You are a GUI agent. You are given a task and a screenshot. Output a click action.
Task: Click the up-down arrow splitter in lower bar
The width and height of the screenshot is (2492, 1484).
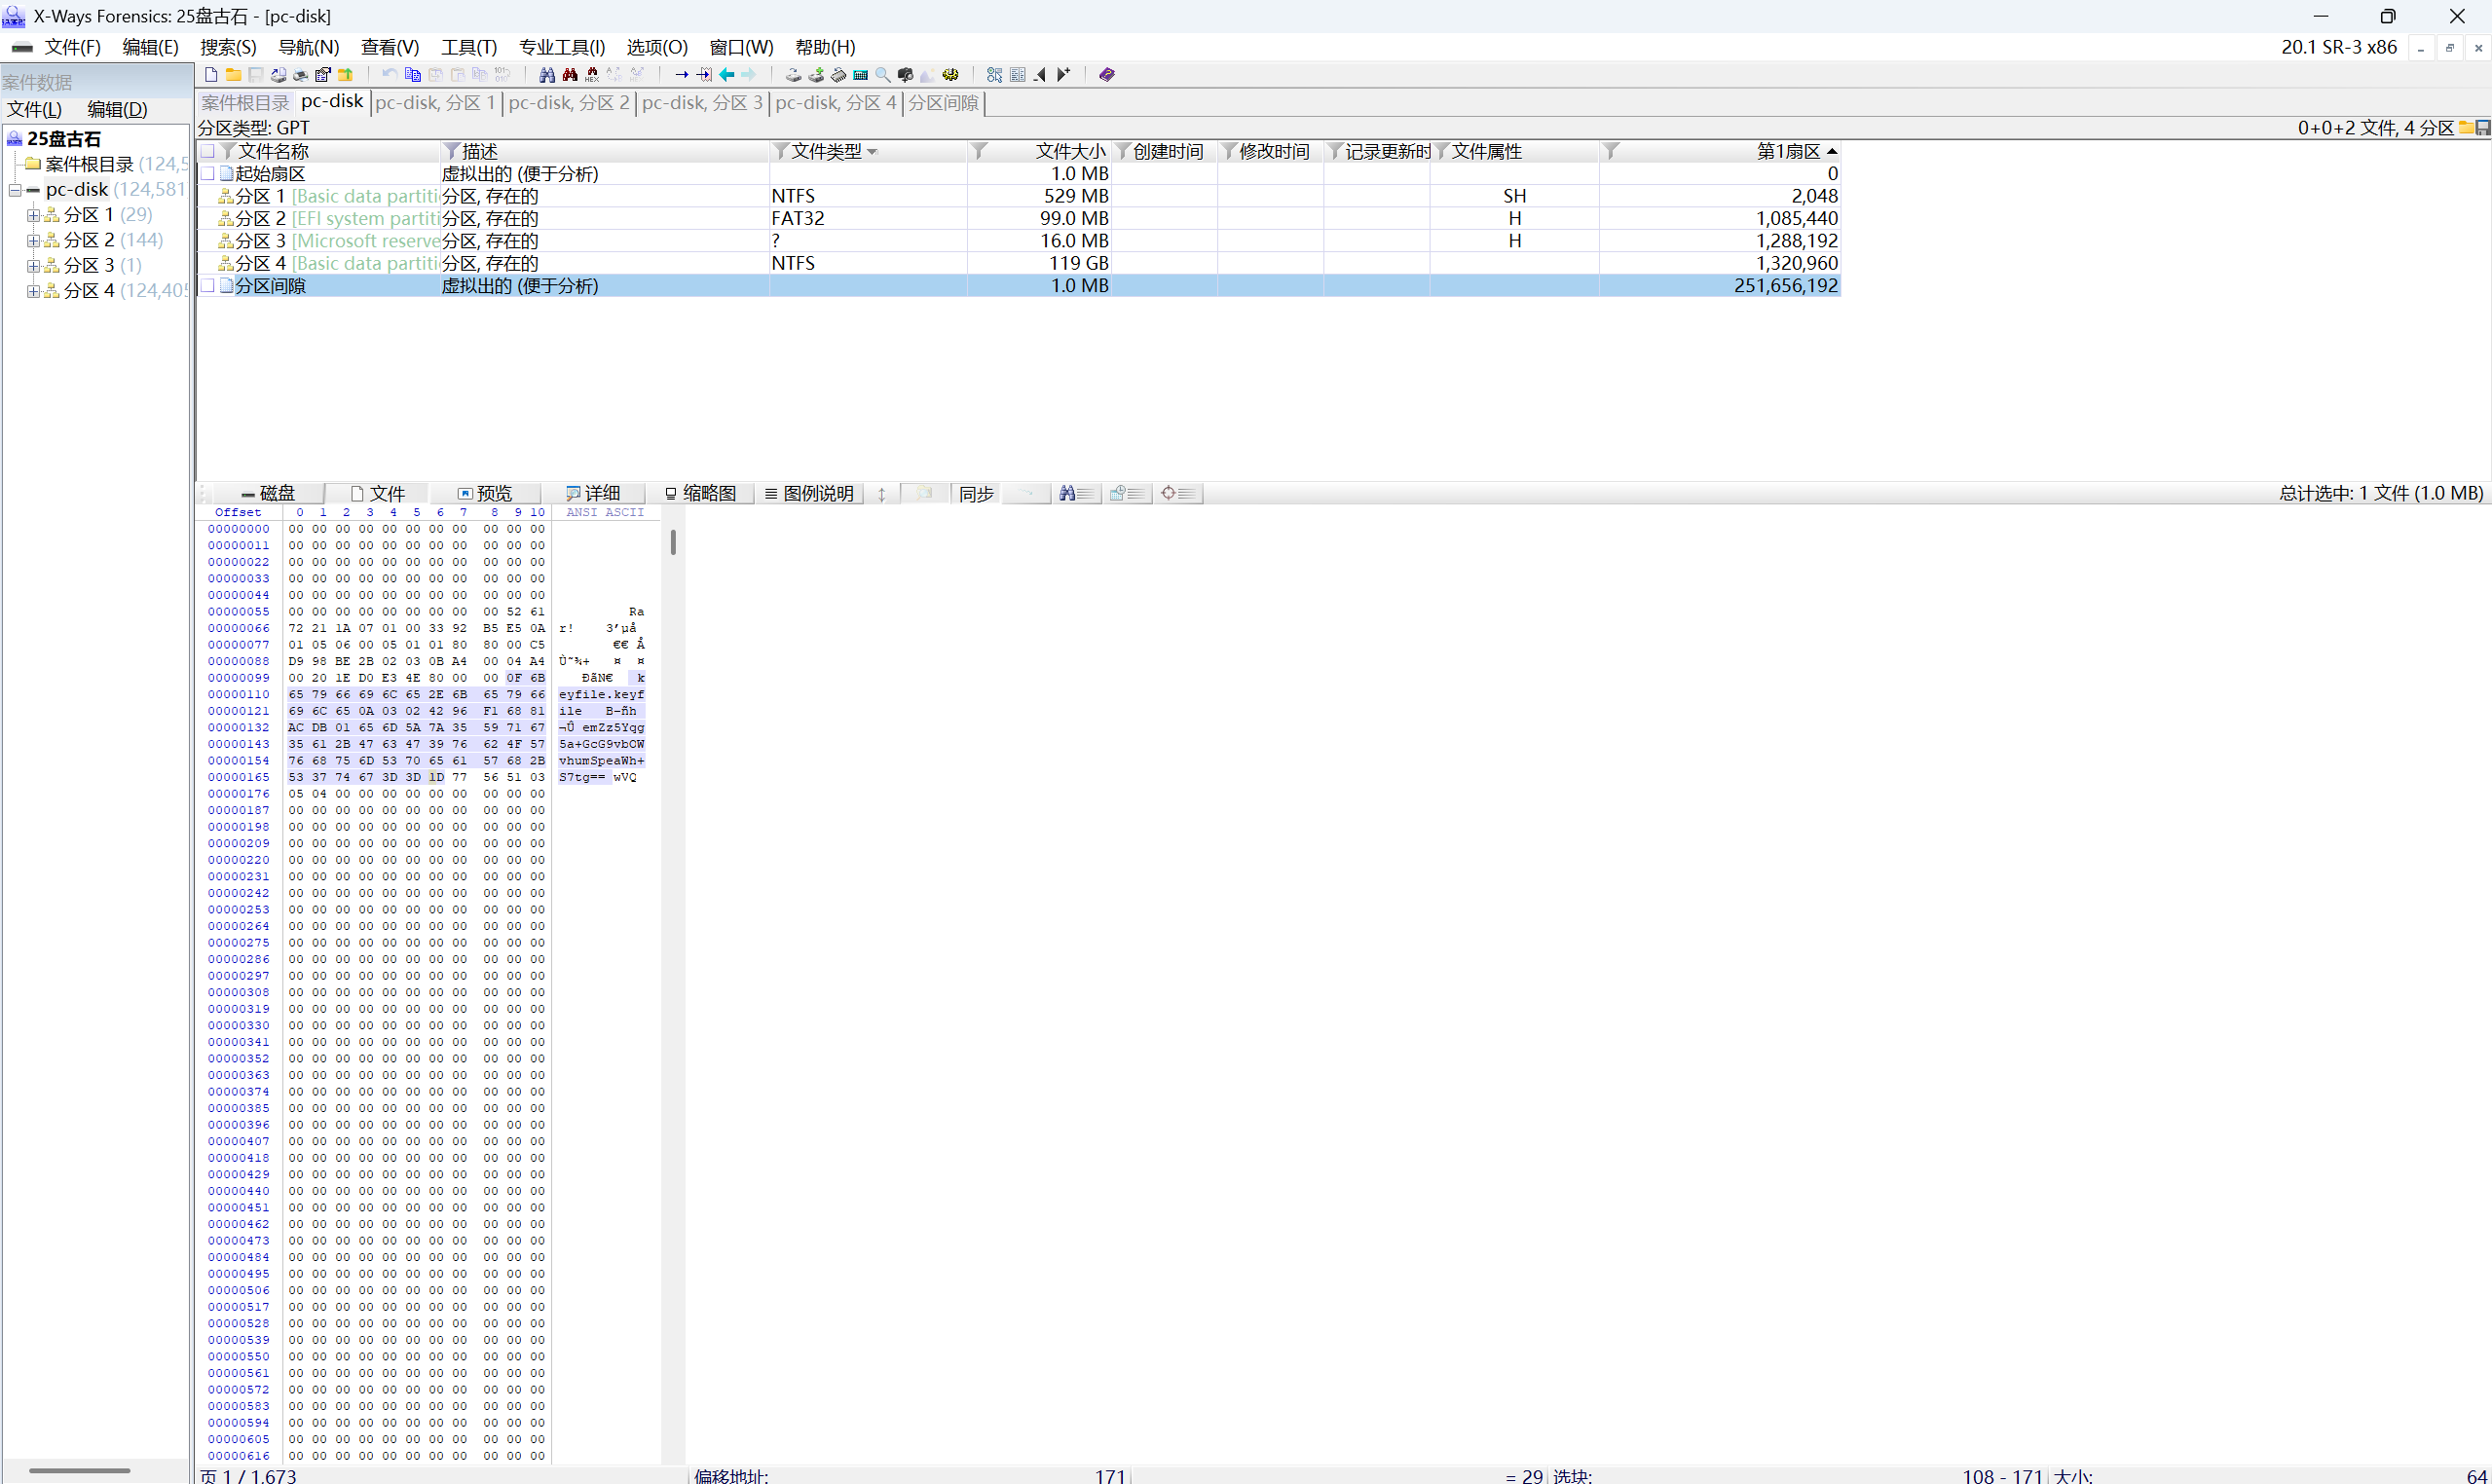pyautogui.click(x=881, y=494)
